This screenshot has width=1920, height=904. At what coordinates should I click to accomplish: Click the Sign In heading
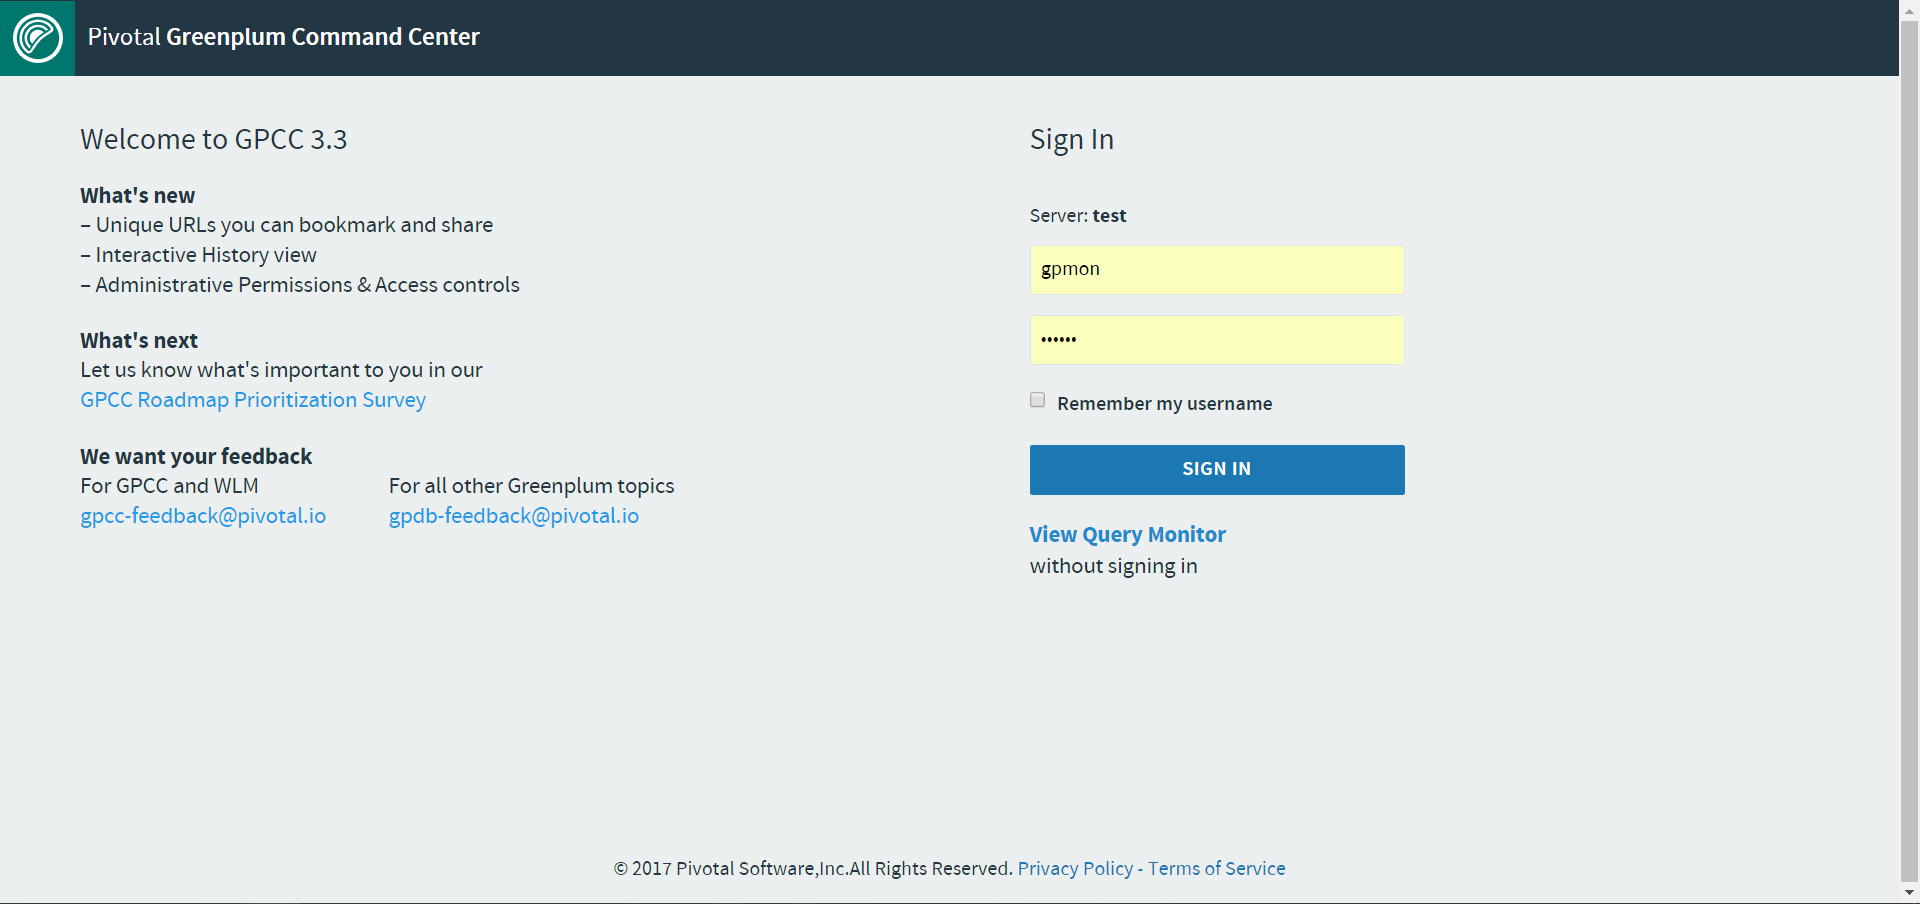tap(1071, 140)
